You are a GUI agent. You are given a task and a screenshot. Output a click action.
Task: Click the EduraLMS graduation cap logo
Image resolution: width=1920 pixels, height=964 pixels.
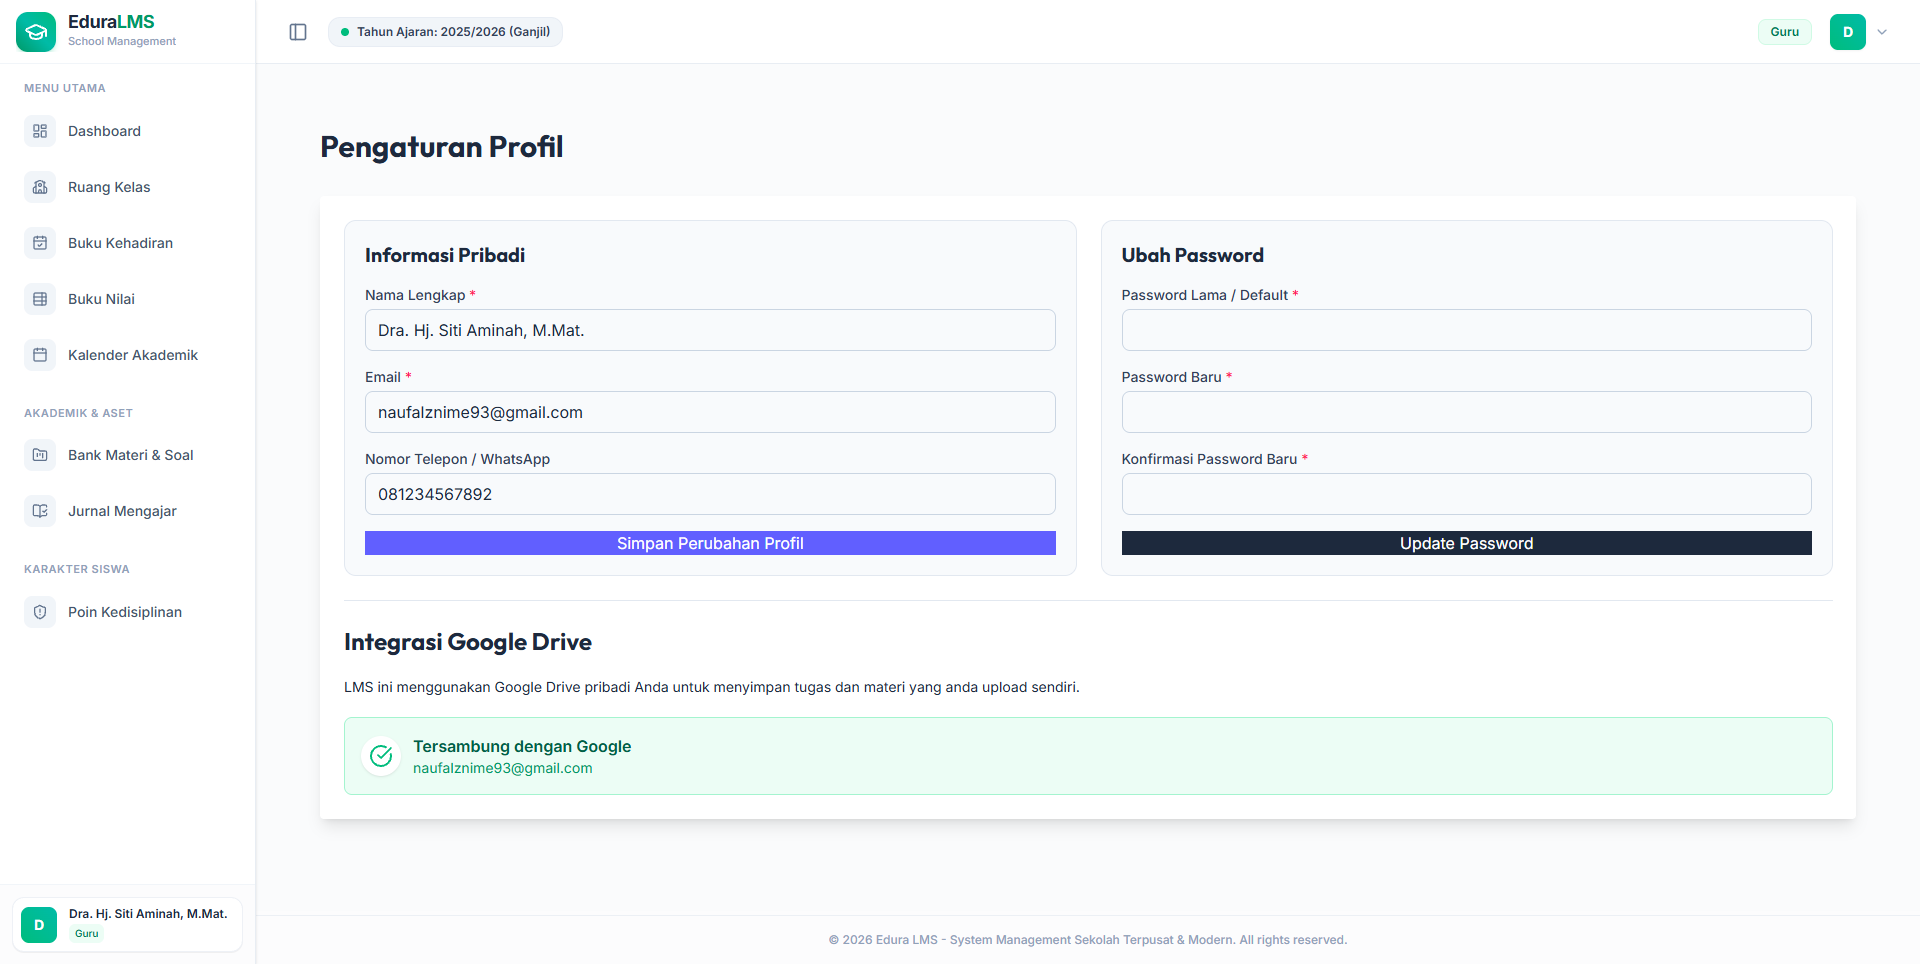(x=36, y=32)
